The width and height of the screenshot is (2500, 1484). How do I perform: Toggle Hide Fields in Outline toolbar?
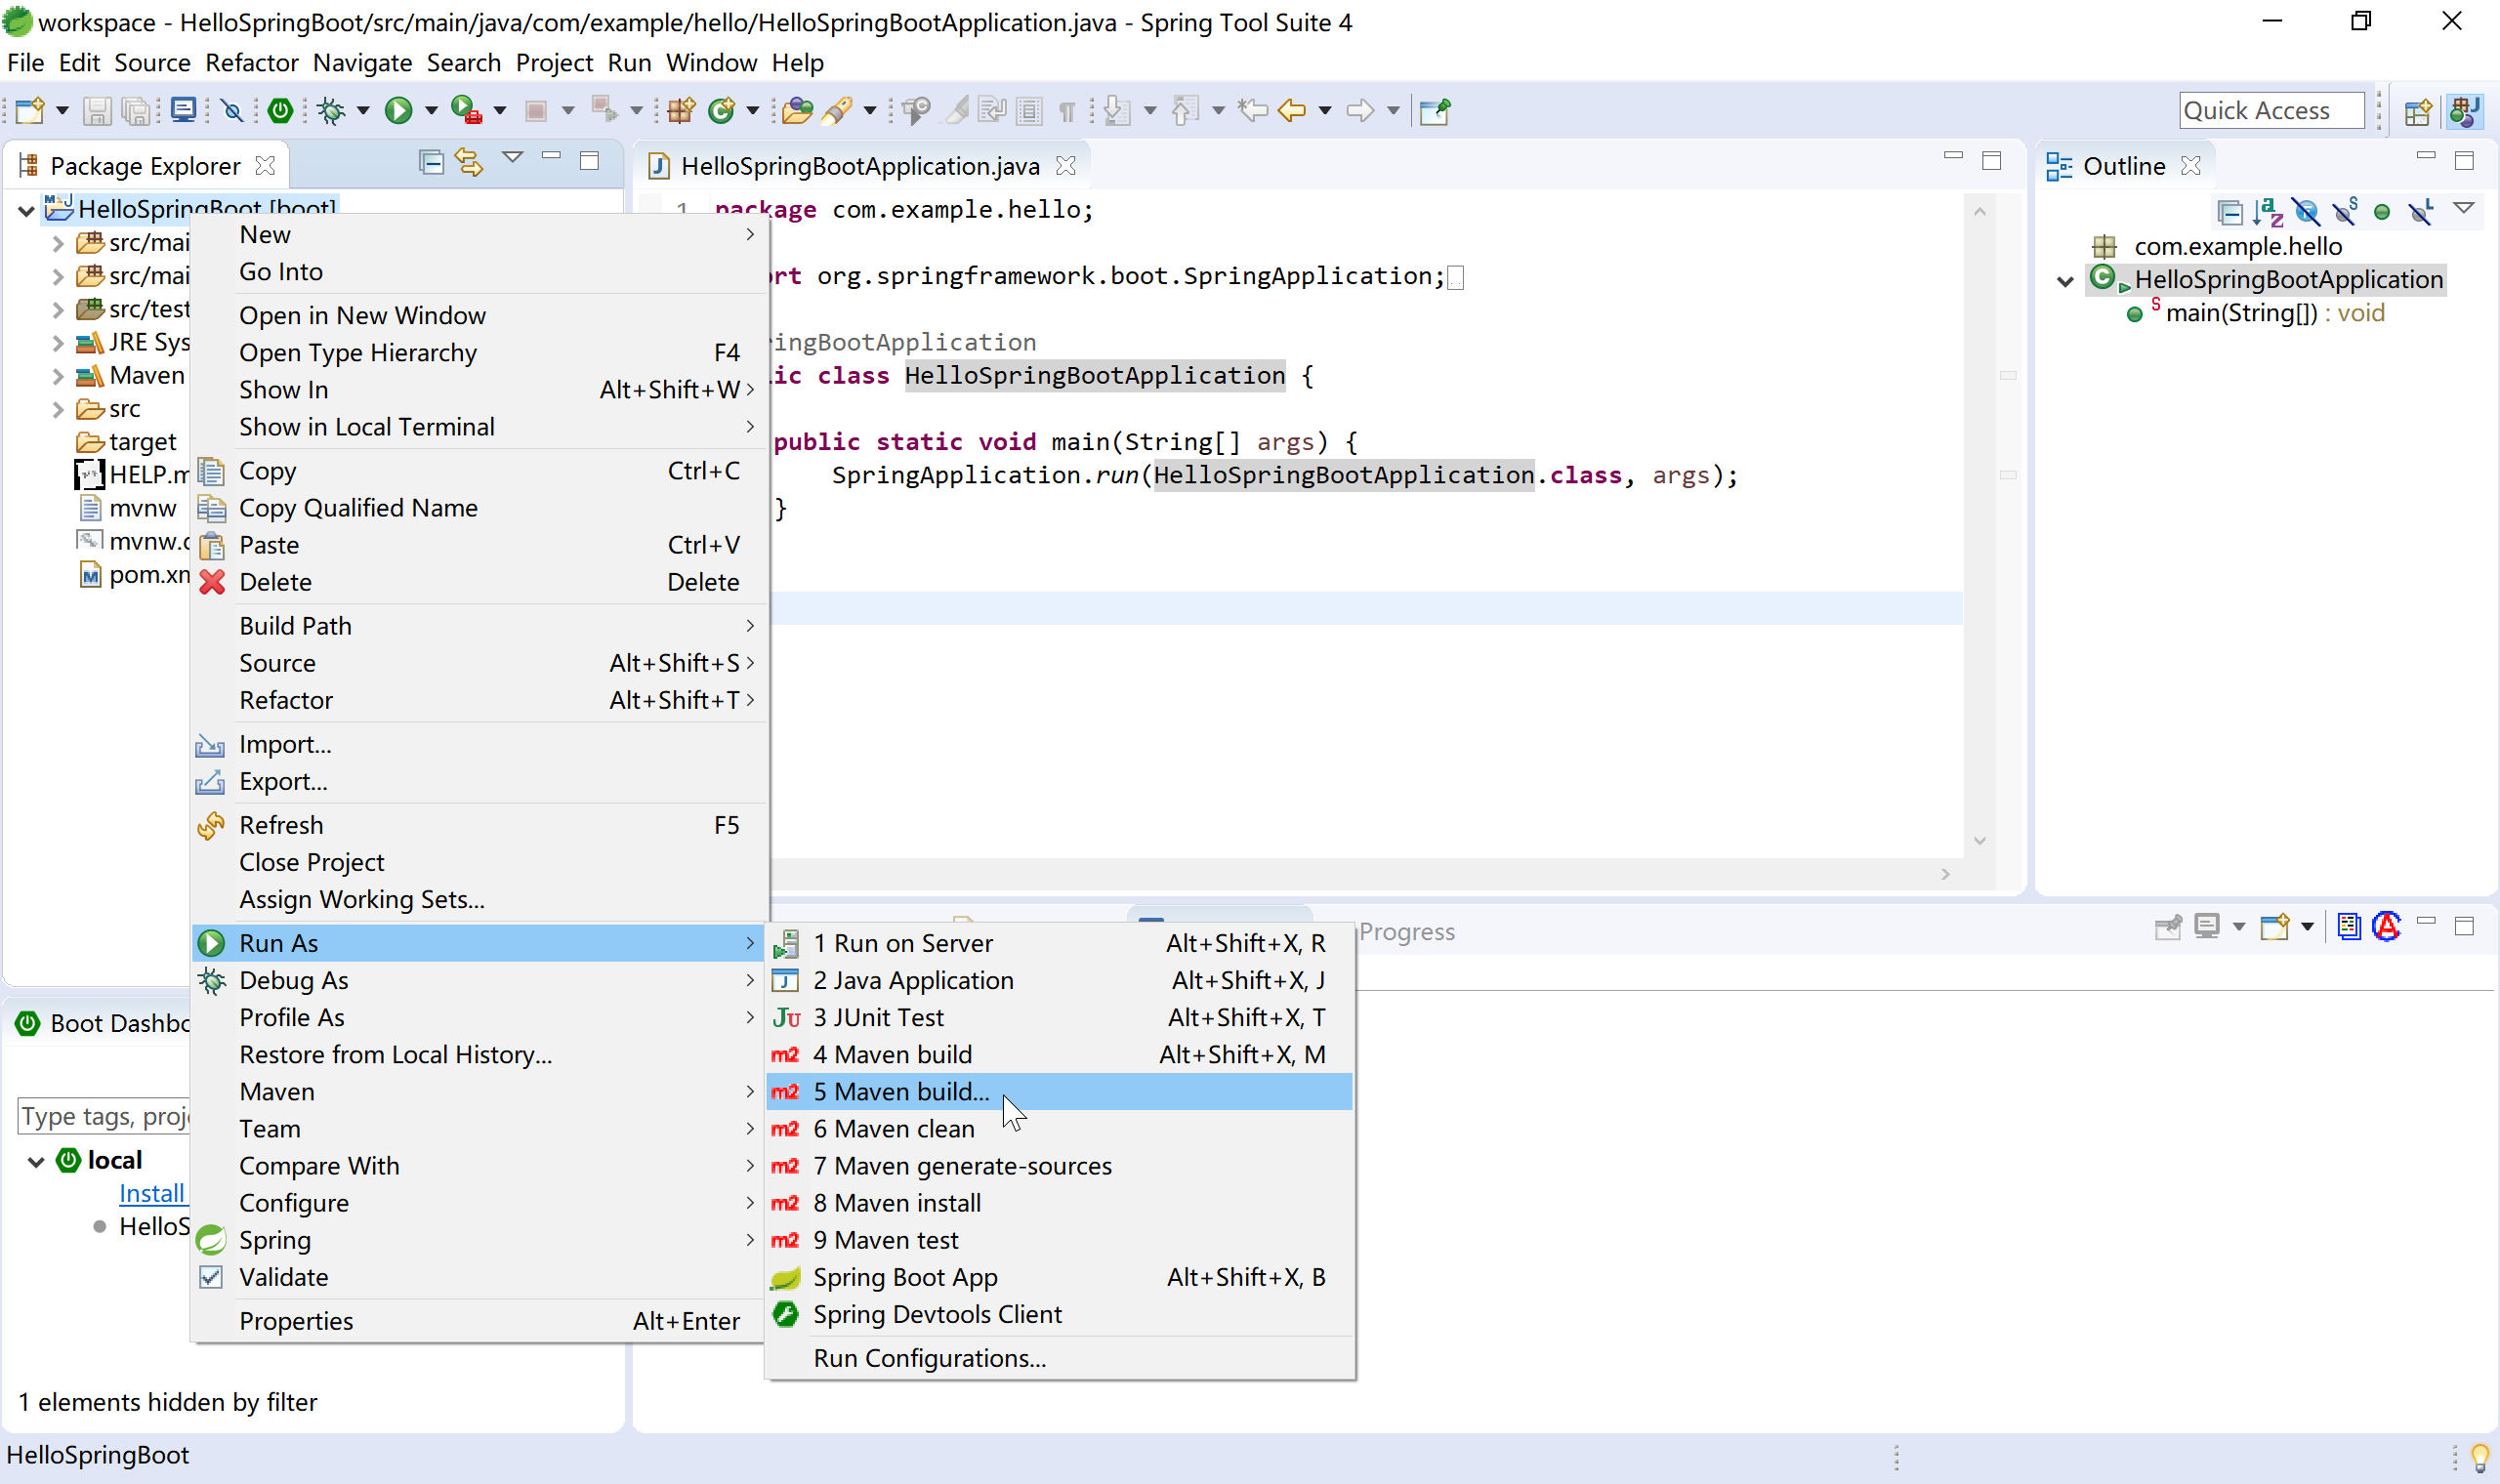(2306, 211)
